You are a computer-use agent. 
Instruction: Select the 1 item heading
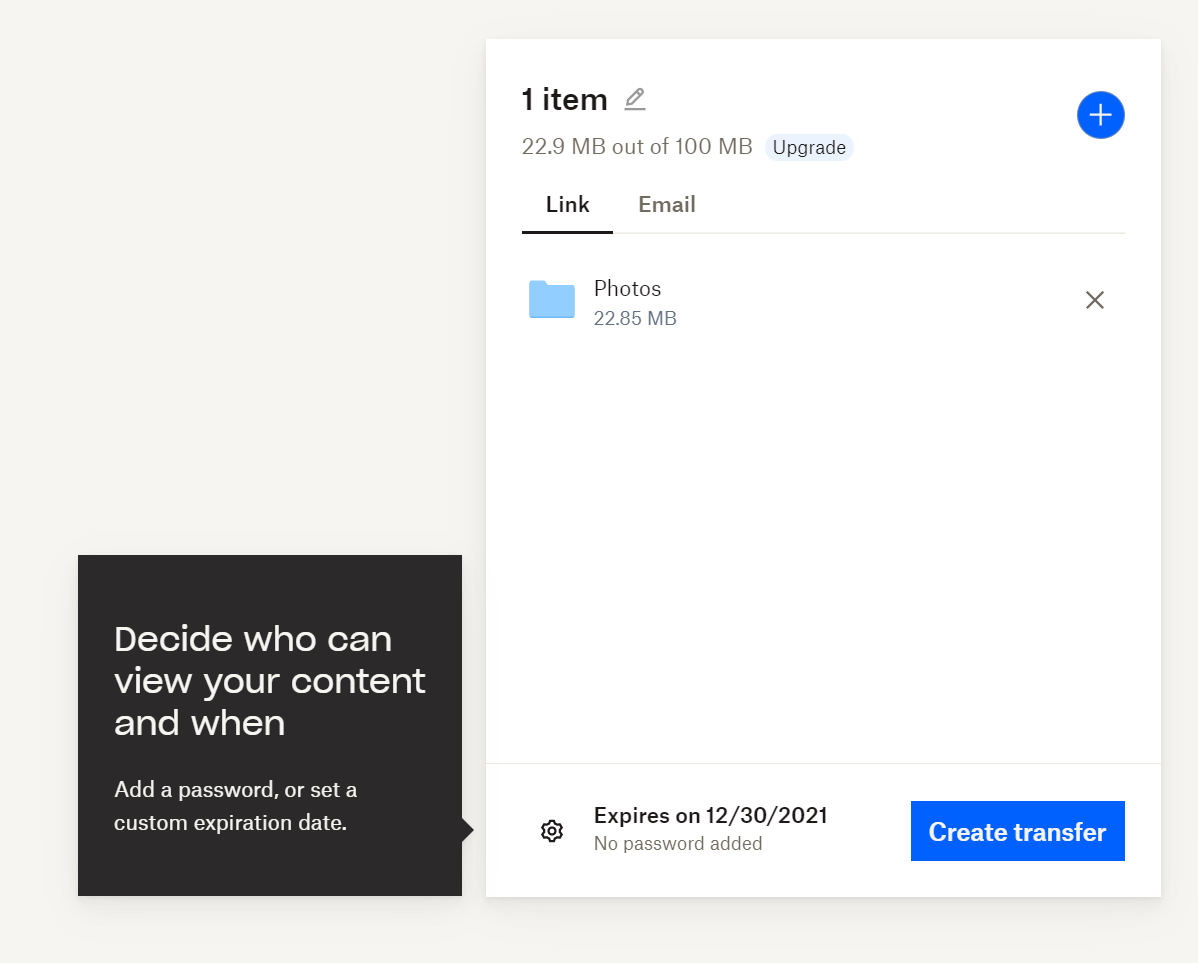point(564,99)
